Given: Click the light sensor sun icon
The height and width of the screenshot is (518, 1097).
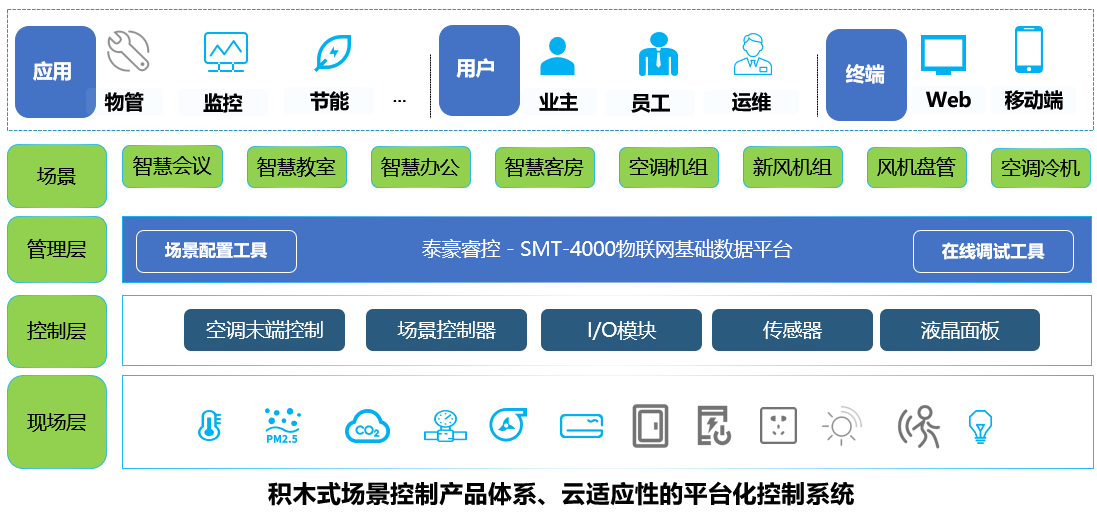Looking at the screenshot, I should tap(842, 426).
